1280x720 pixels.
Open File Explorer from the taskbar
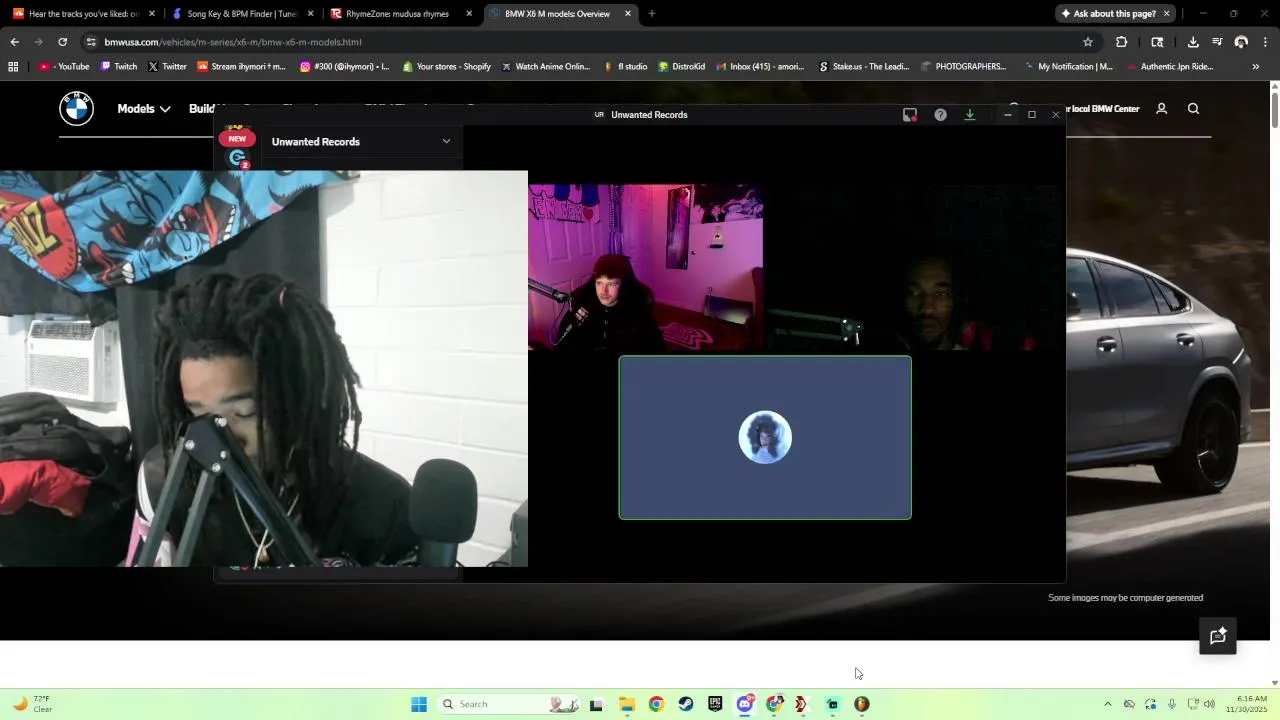pos(626,704)
